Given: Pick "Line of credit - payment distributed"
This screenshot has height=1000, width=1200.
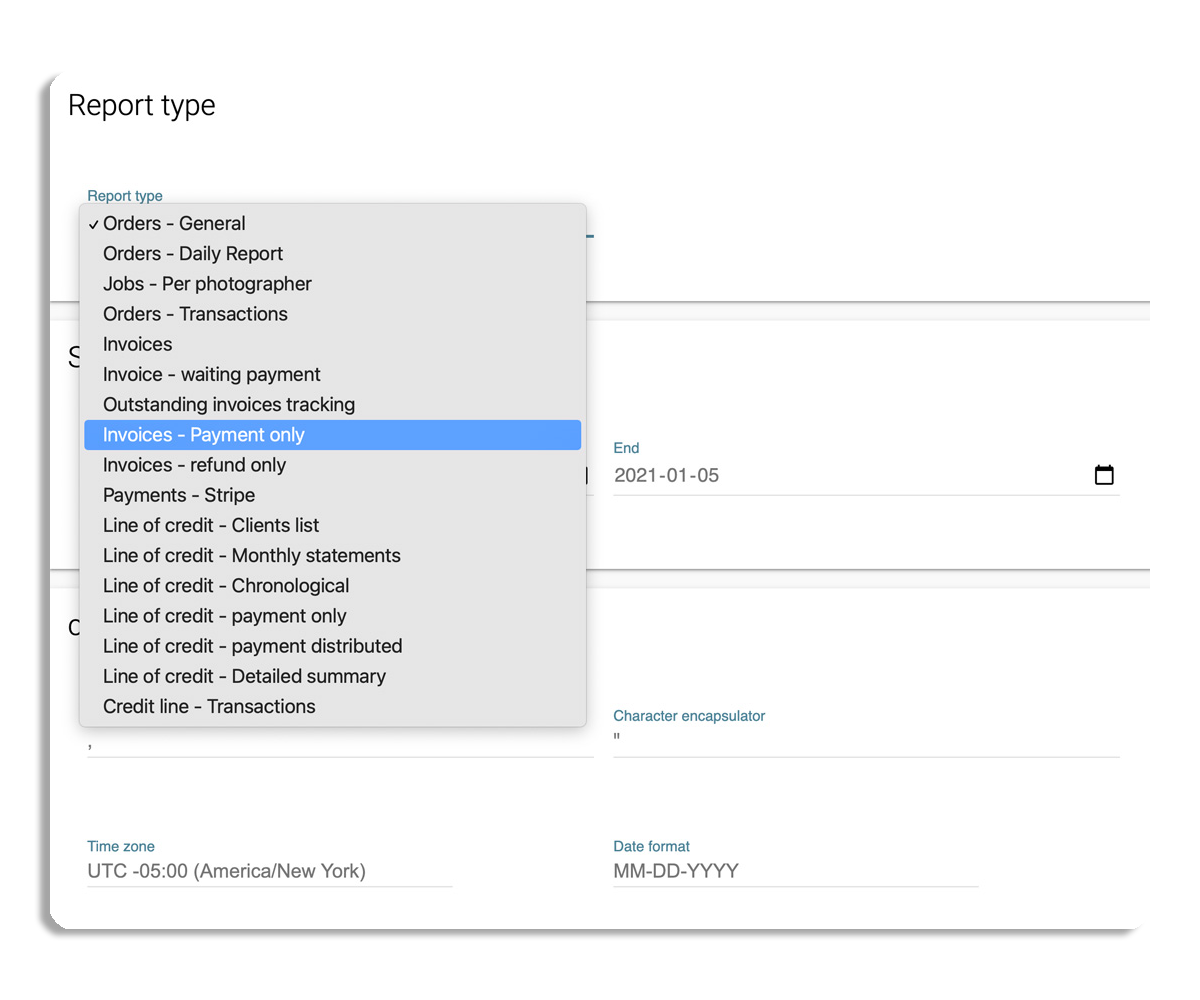Looking at the screenshot, I should (253, 646).
